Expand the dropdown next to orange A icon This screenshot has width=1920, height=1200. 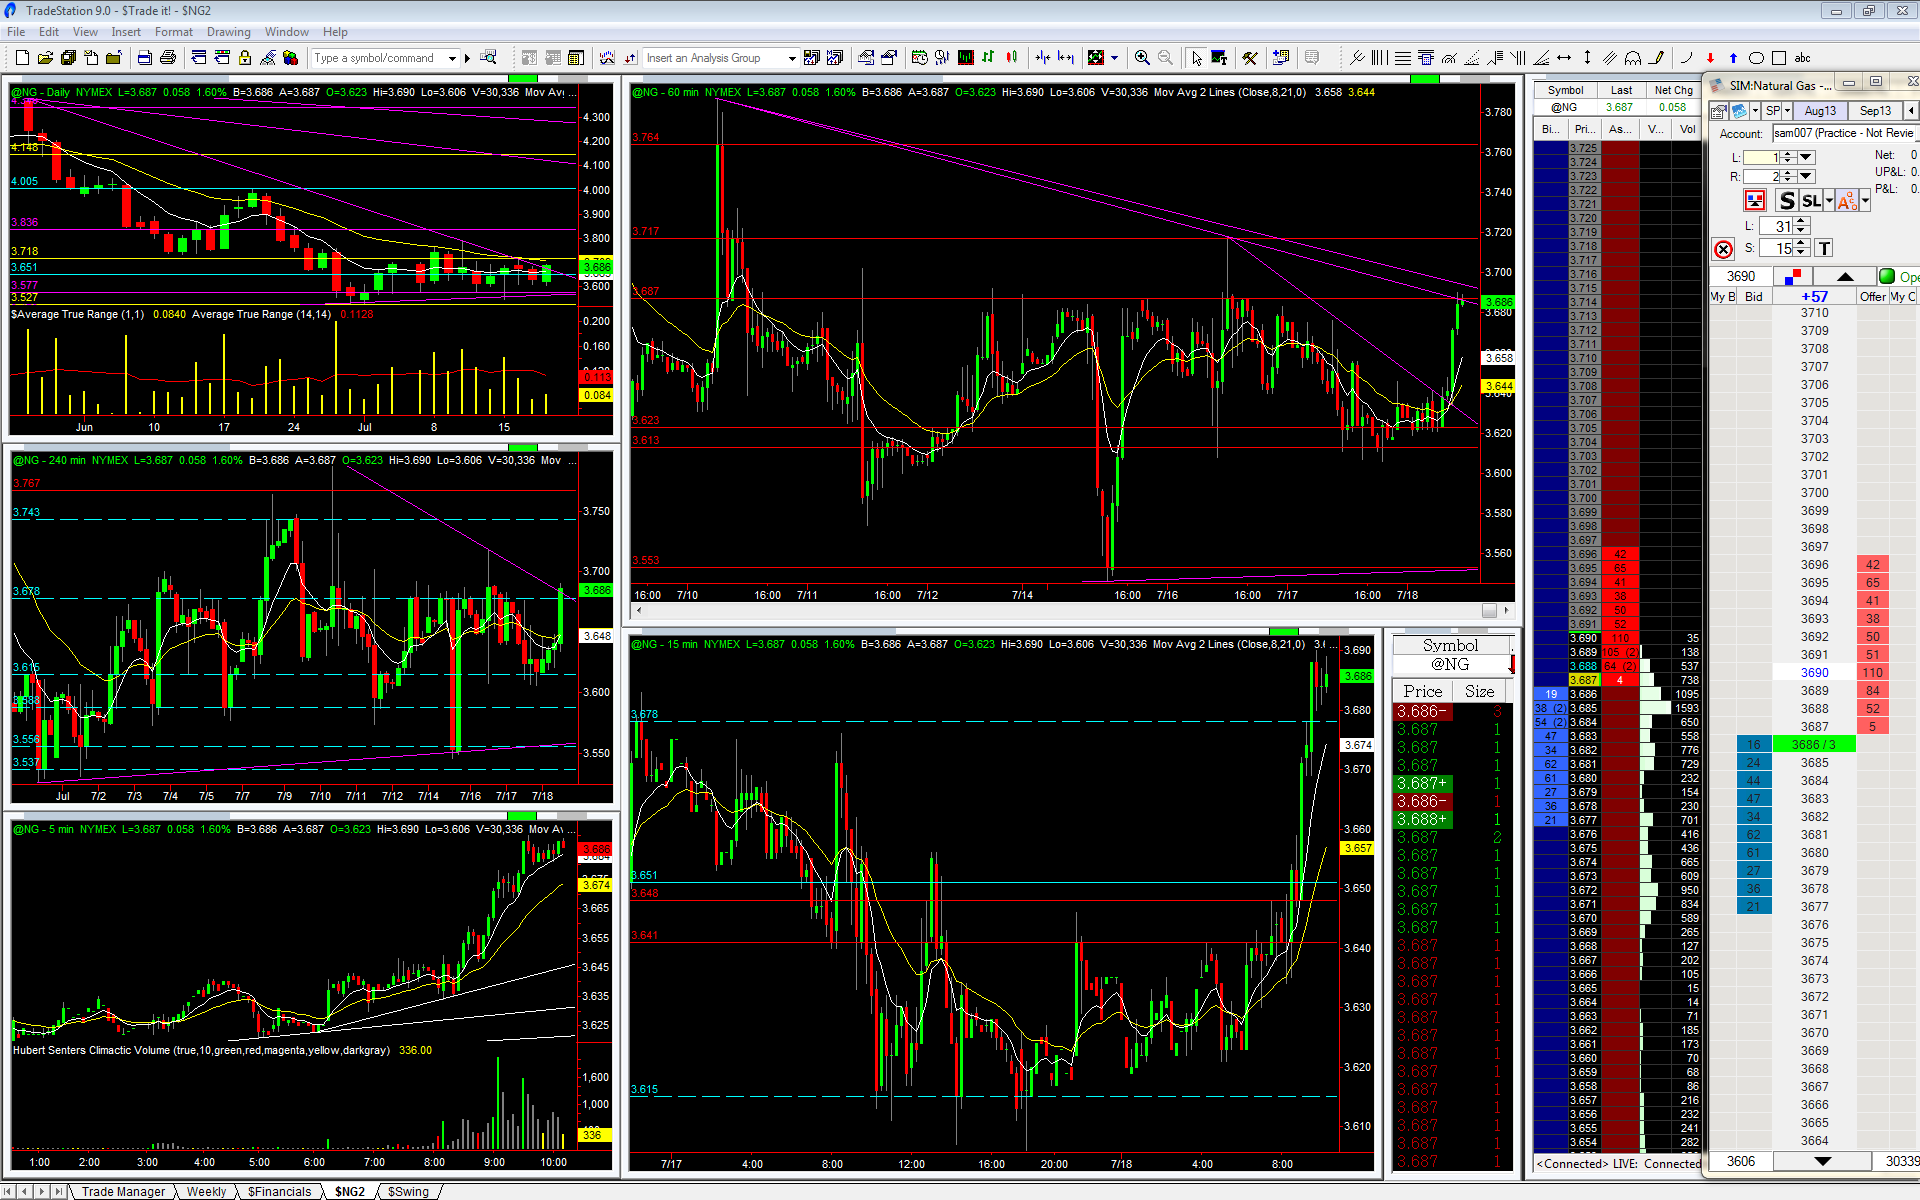[x=1865, y=201]
